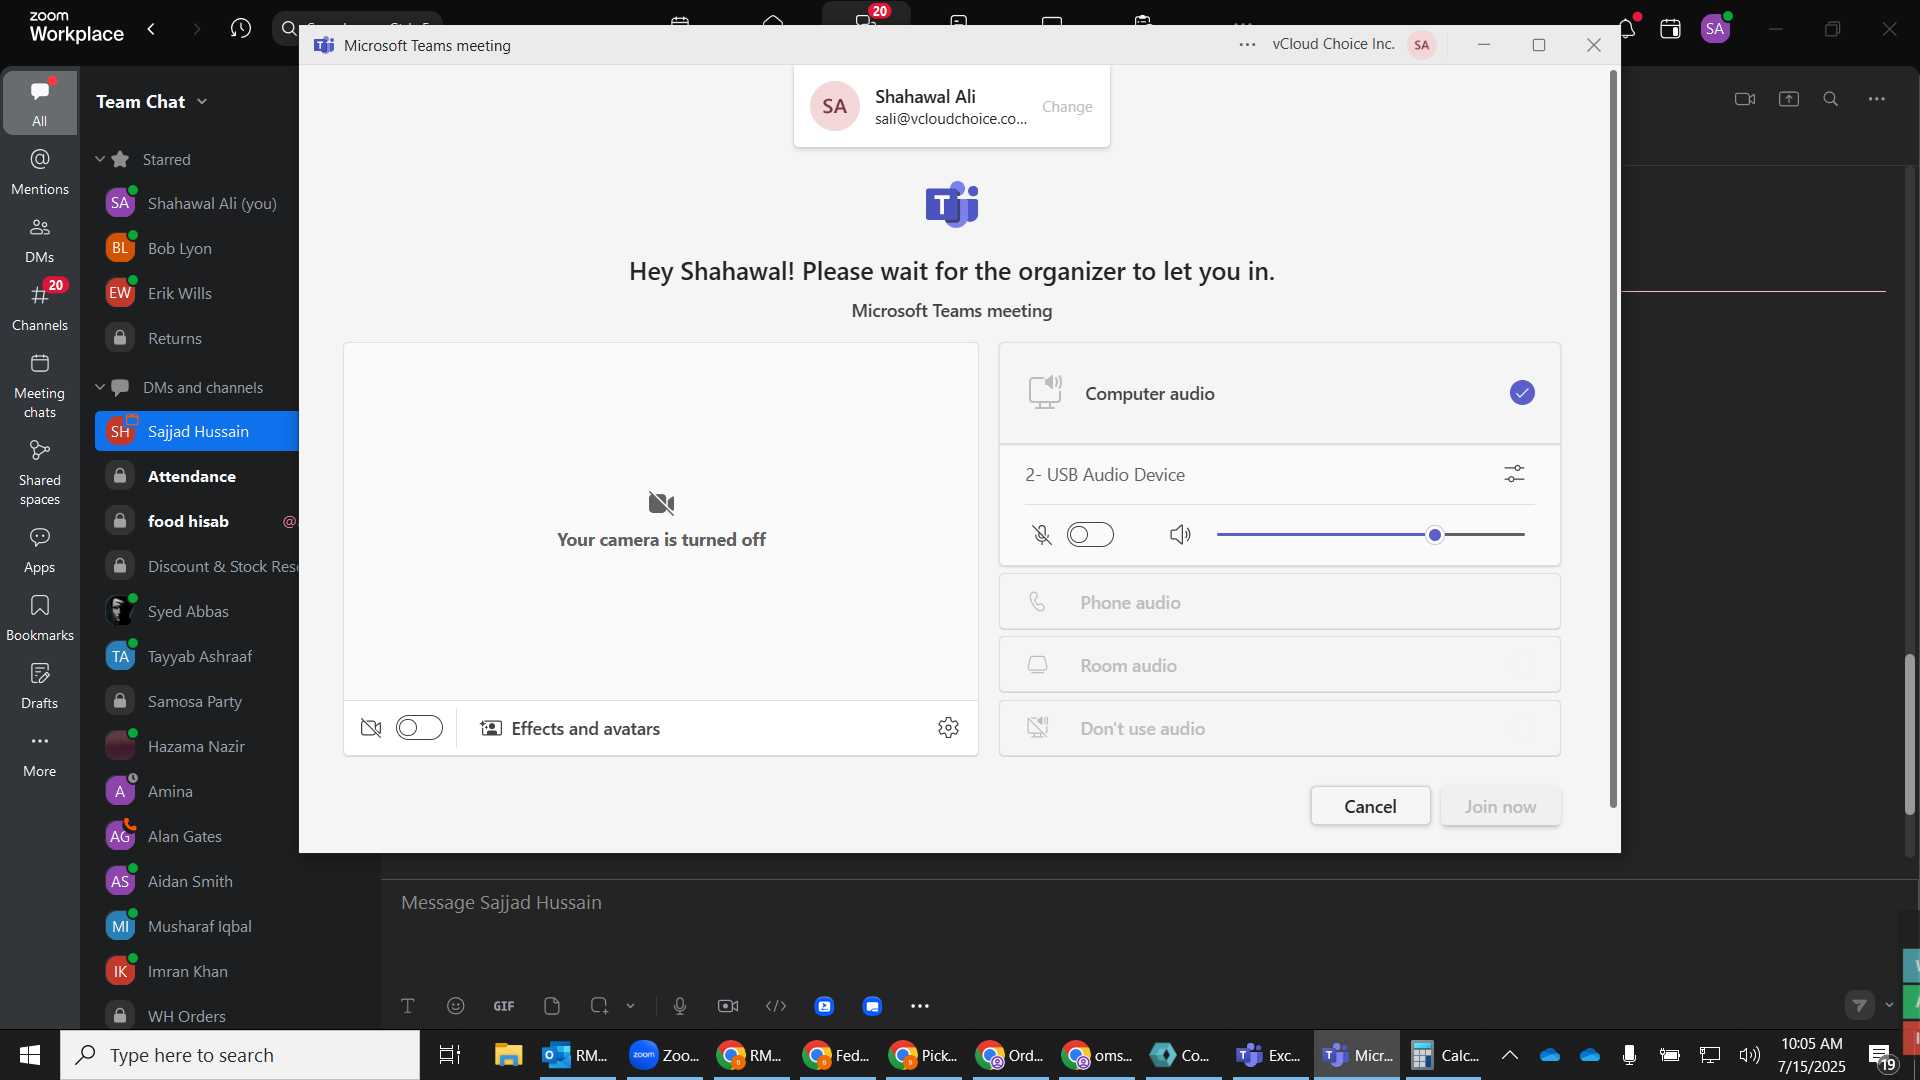Screen dimensions: 1920x1080
Task: Open Teams meeting more options menu
Action: click(1247, 45)
